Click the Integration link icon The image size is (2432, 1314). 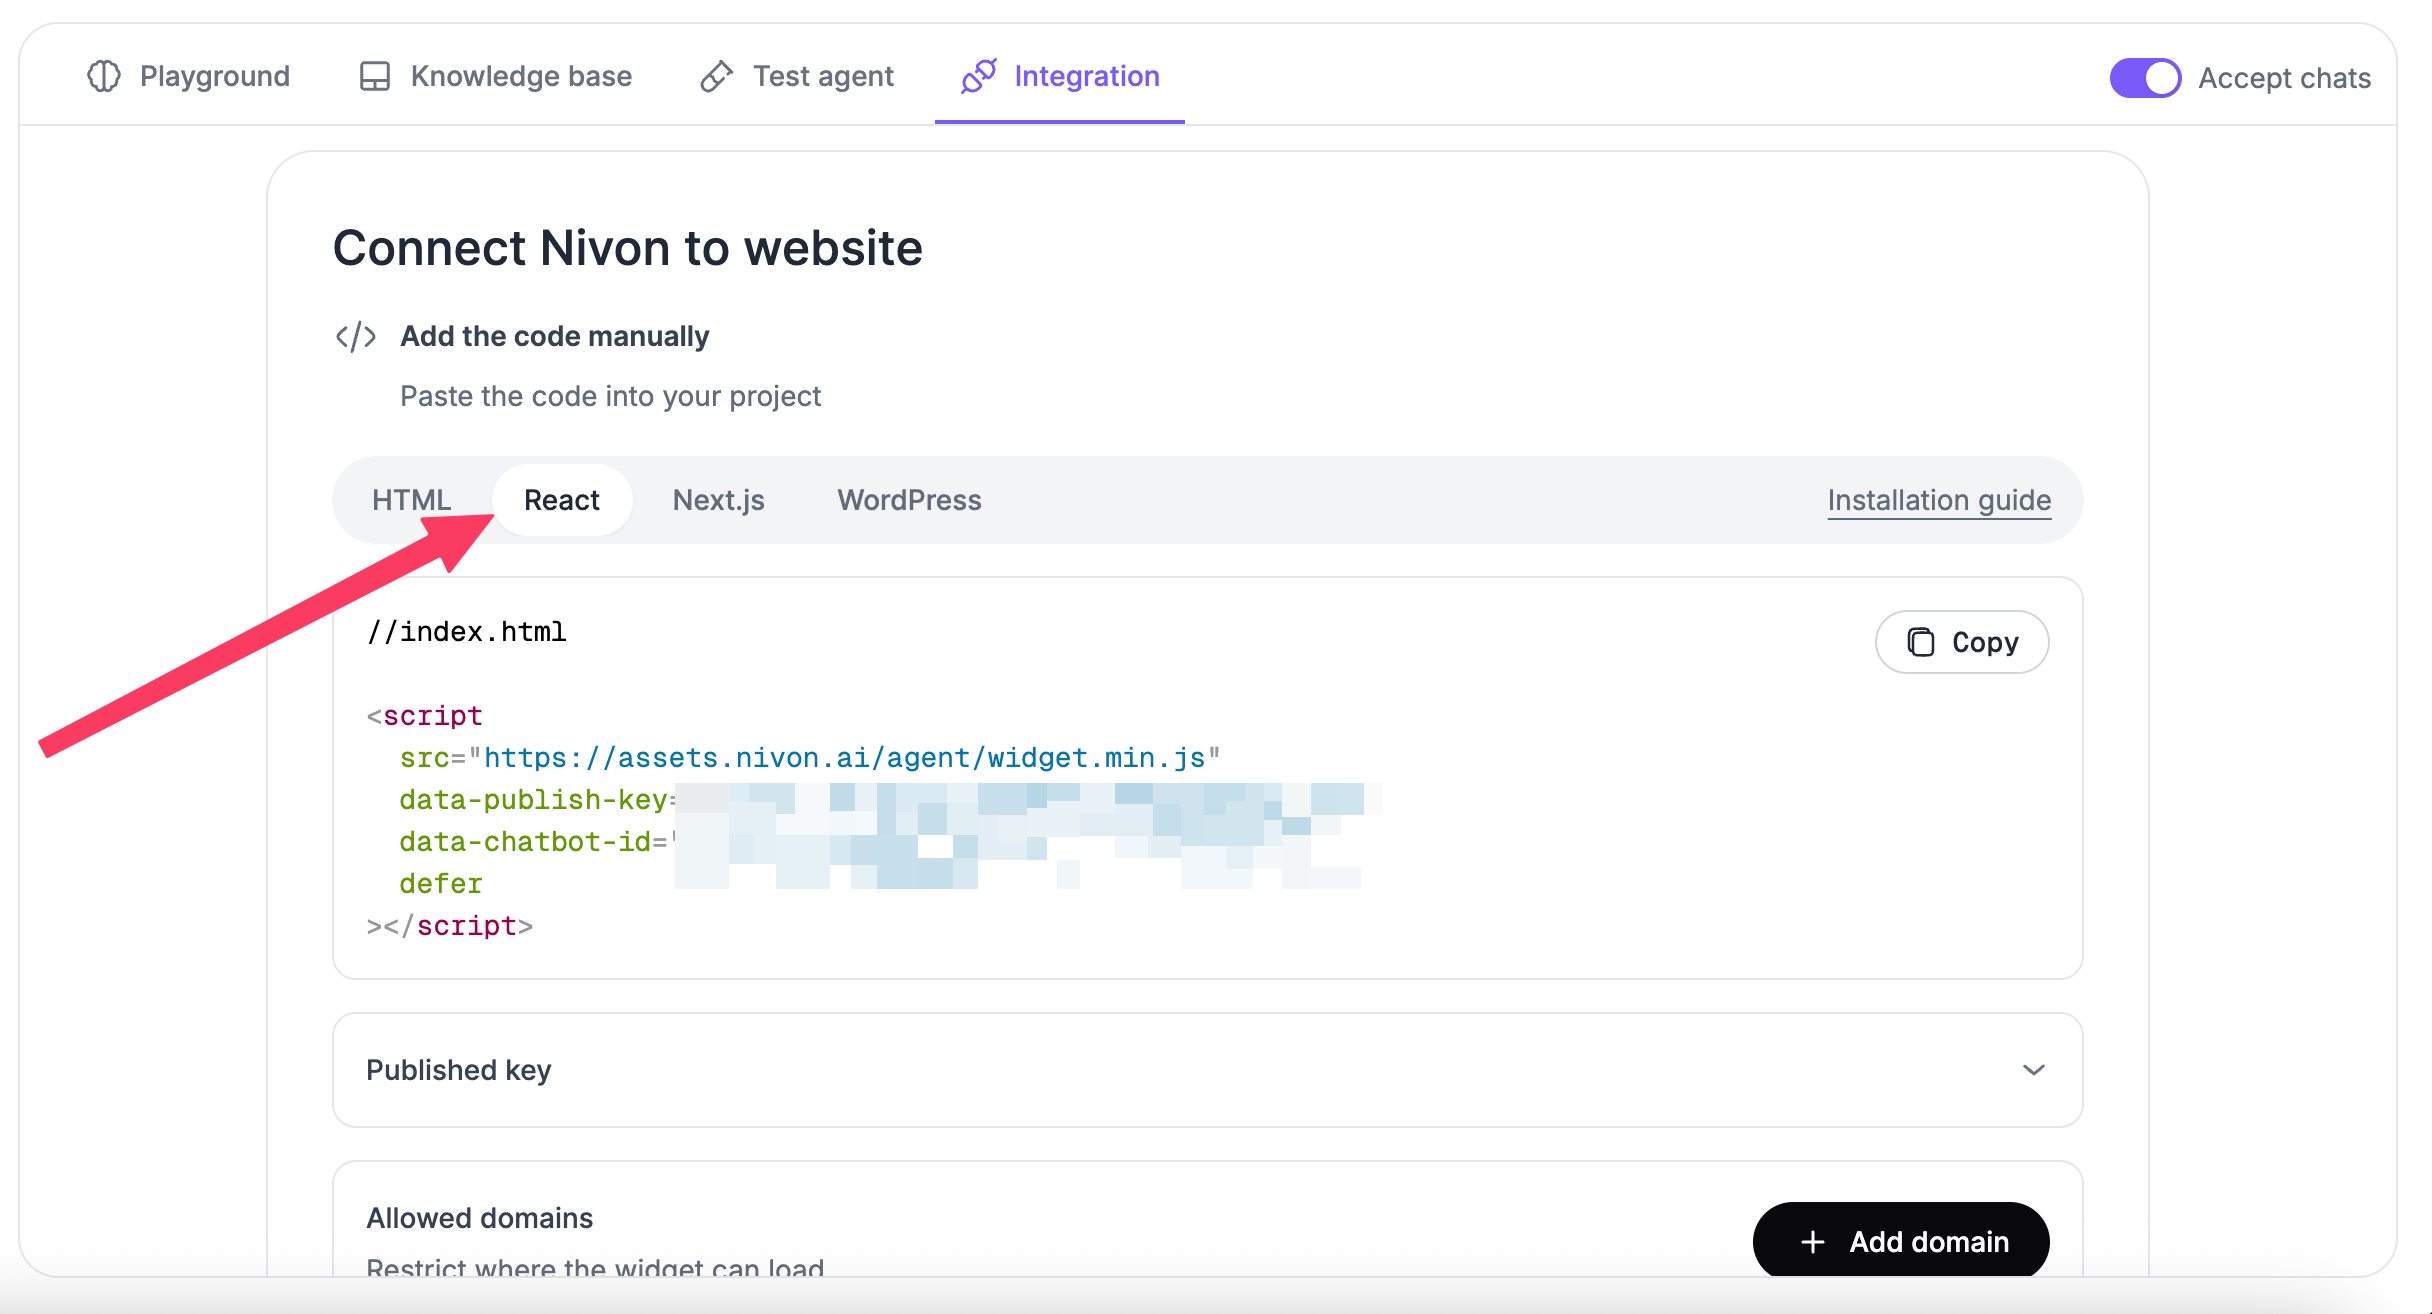point(979,76)
